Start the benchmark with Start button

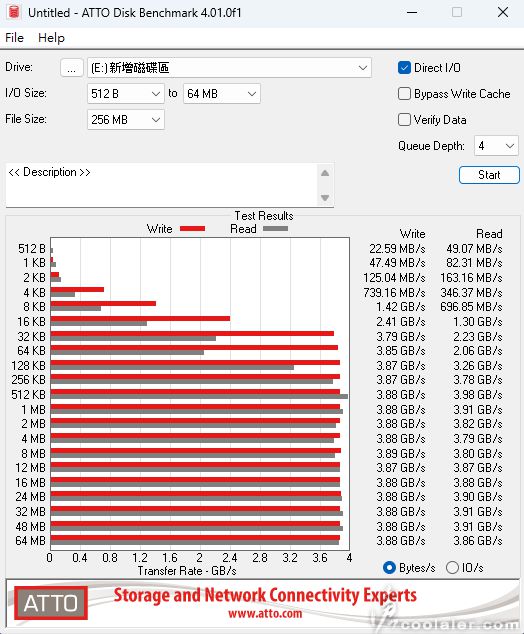point(489,175)
